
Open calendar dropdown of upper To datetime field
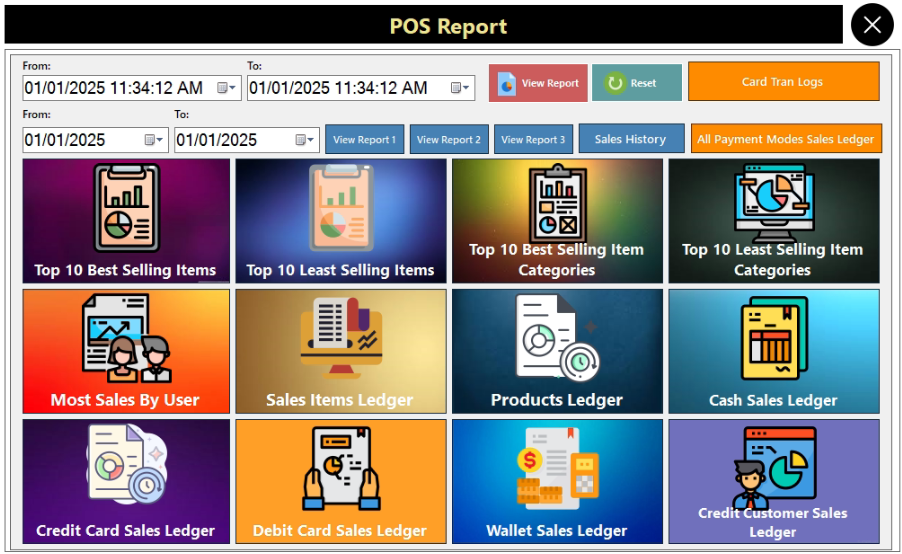[x=460, y=88]
